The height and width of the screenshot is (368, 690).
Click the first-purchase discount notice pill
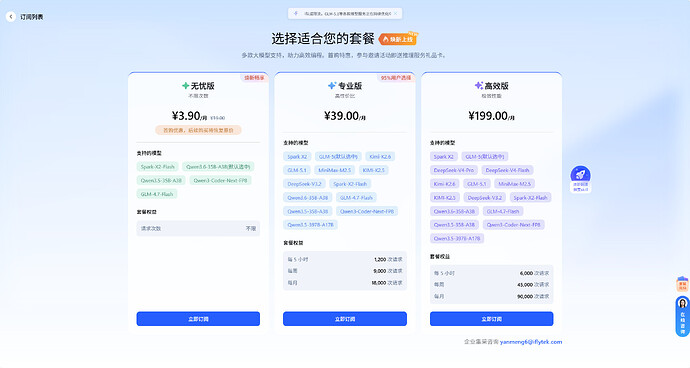(198, 130)
